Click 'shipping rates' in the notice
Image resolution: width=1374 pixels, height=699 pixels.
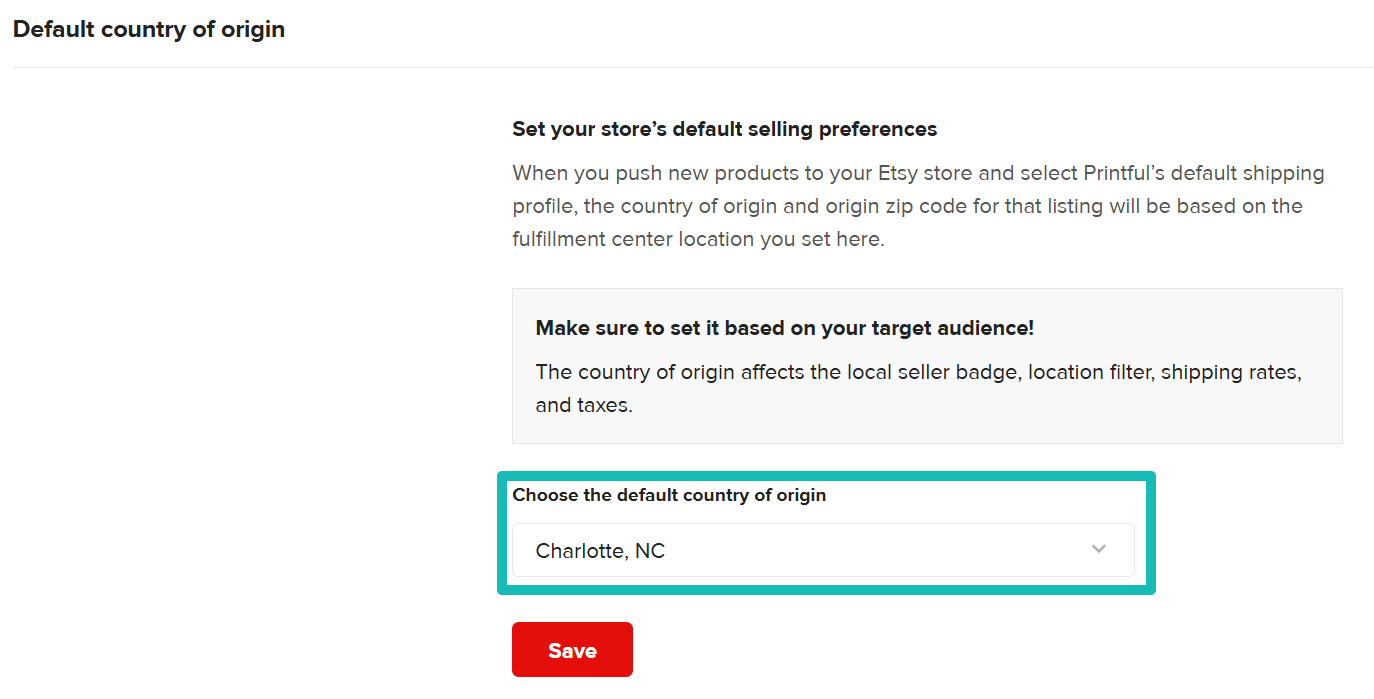tap(1234, 372)
